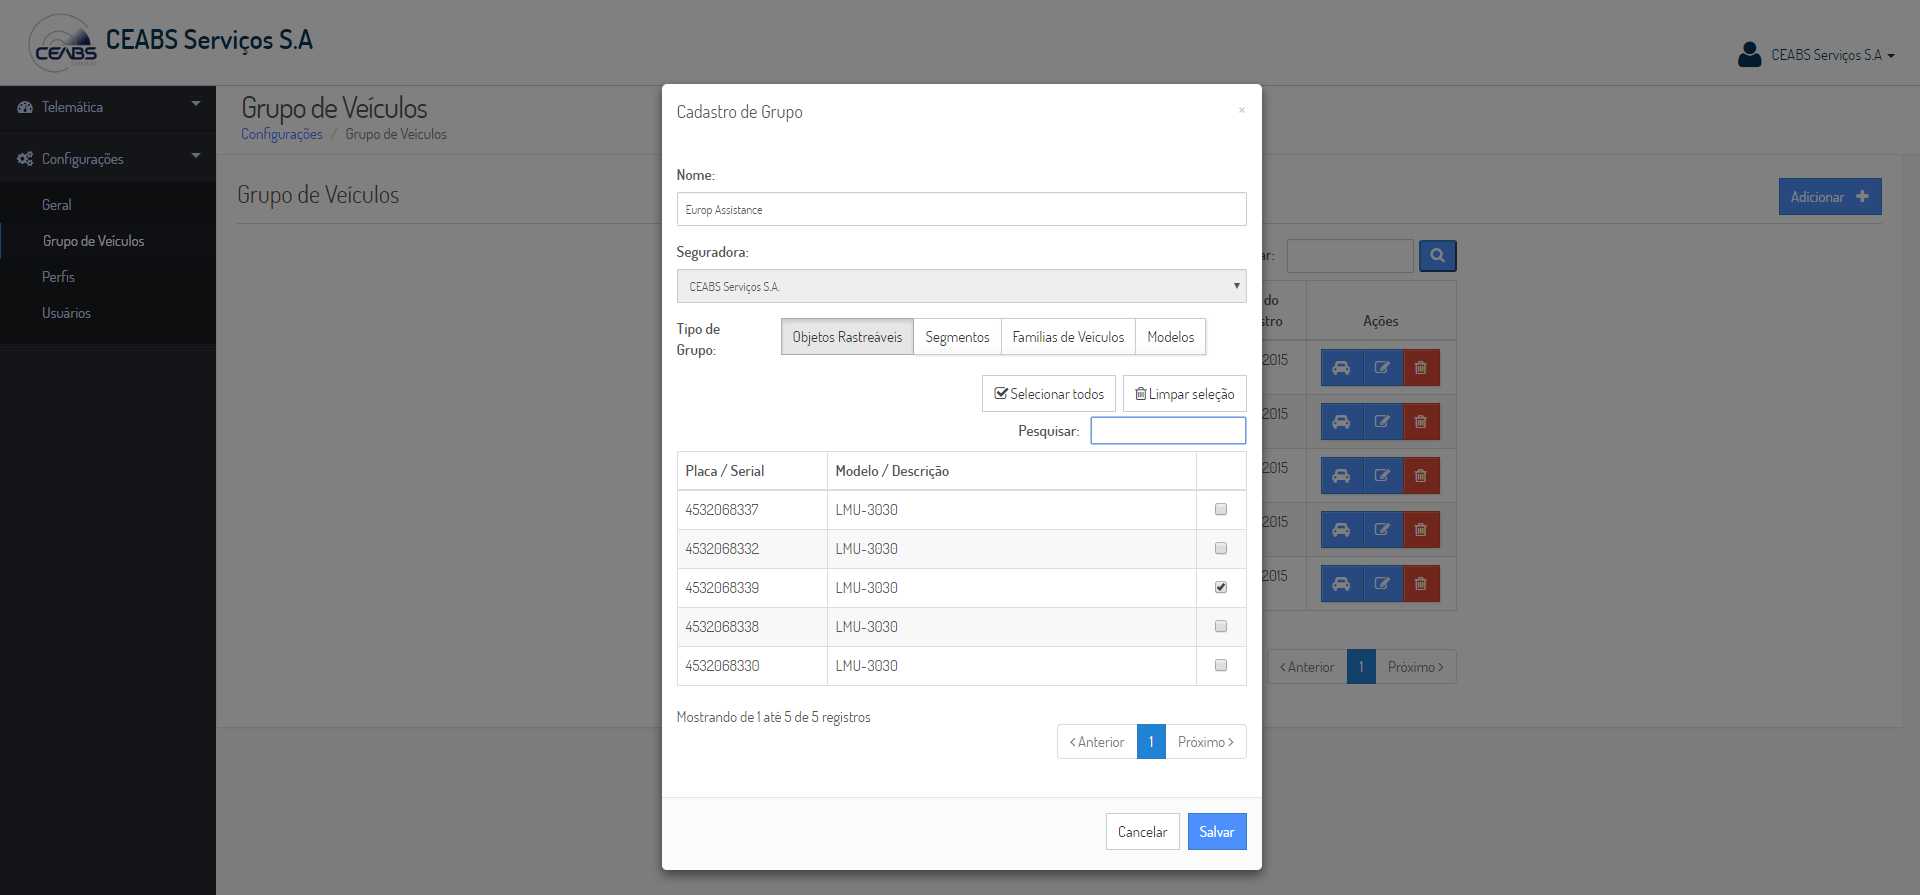
Task: Focus the search field in background page
Action: 1350,256
